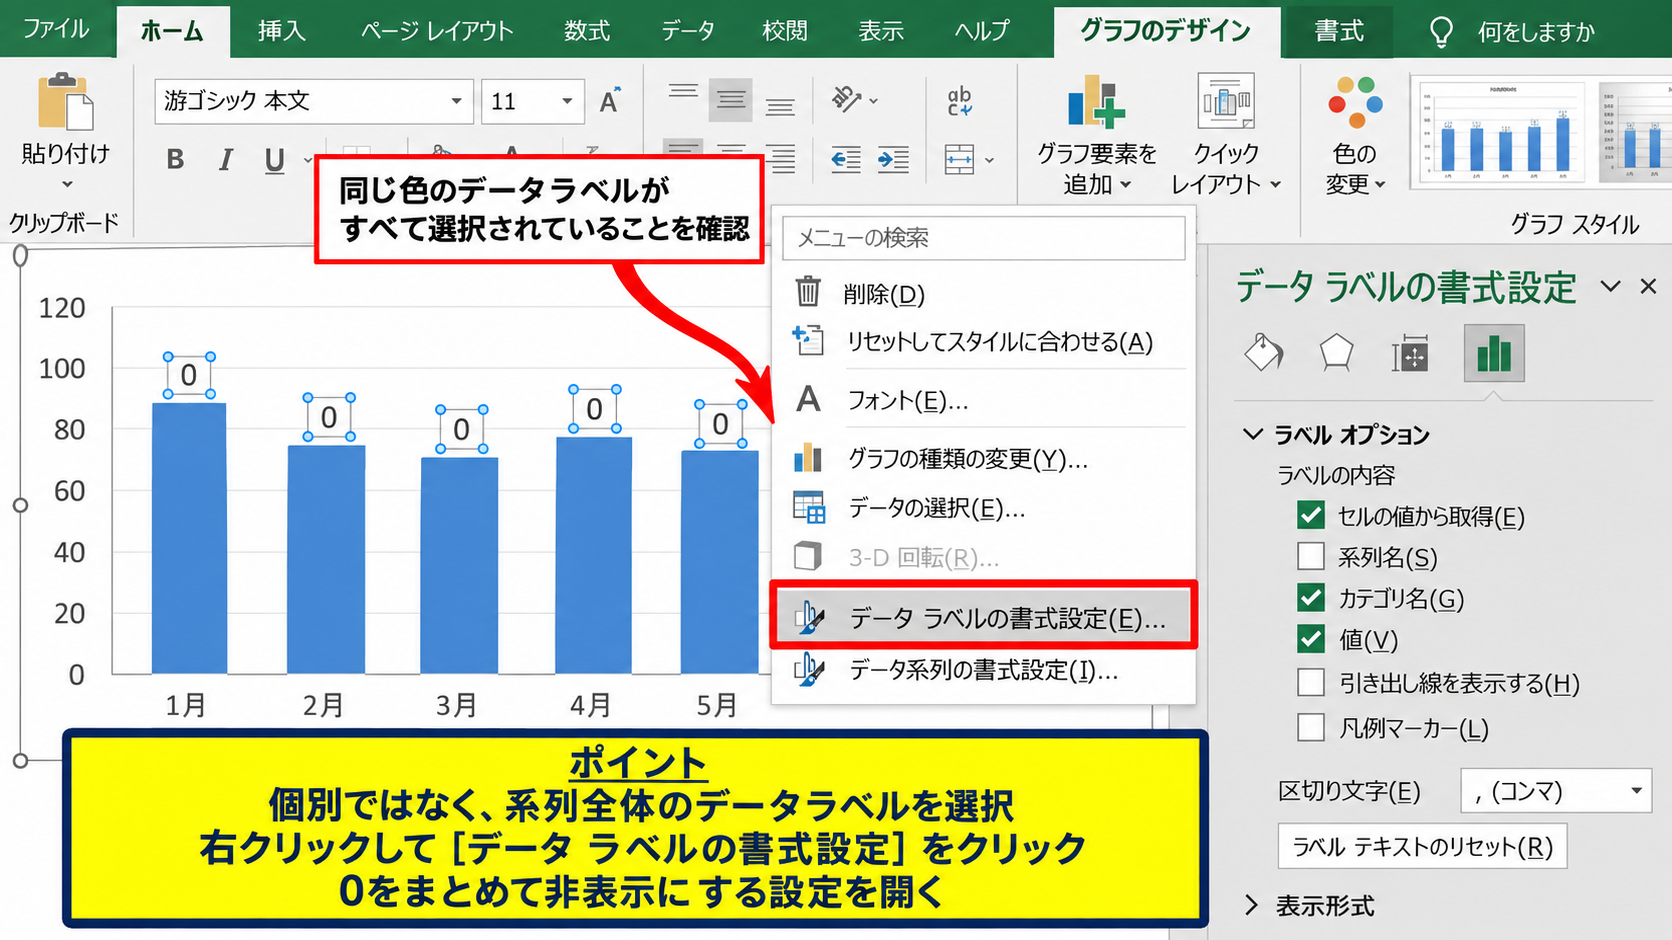Switch to 表示 tab
This screenshot has width=1672, height=940.
point(881,31)
